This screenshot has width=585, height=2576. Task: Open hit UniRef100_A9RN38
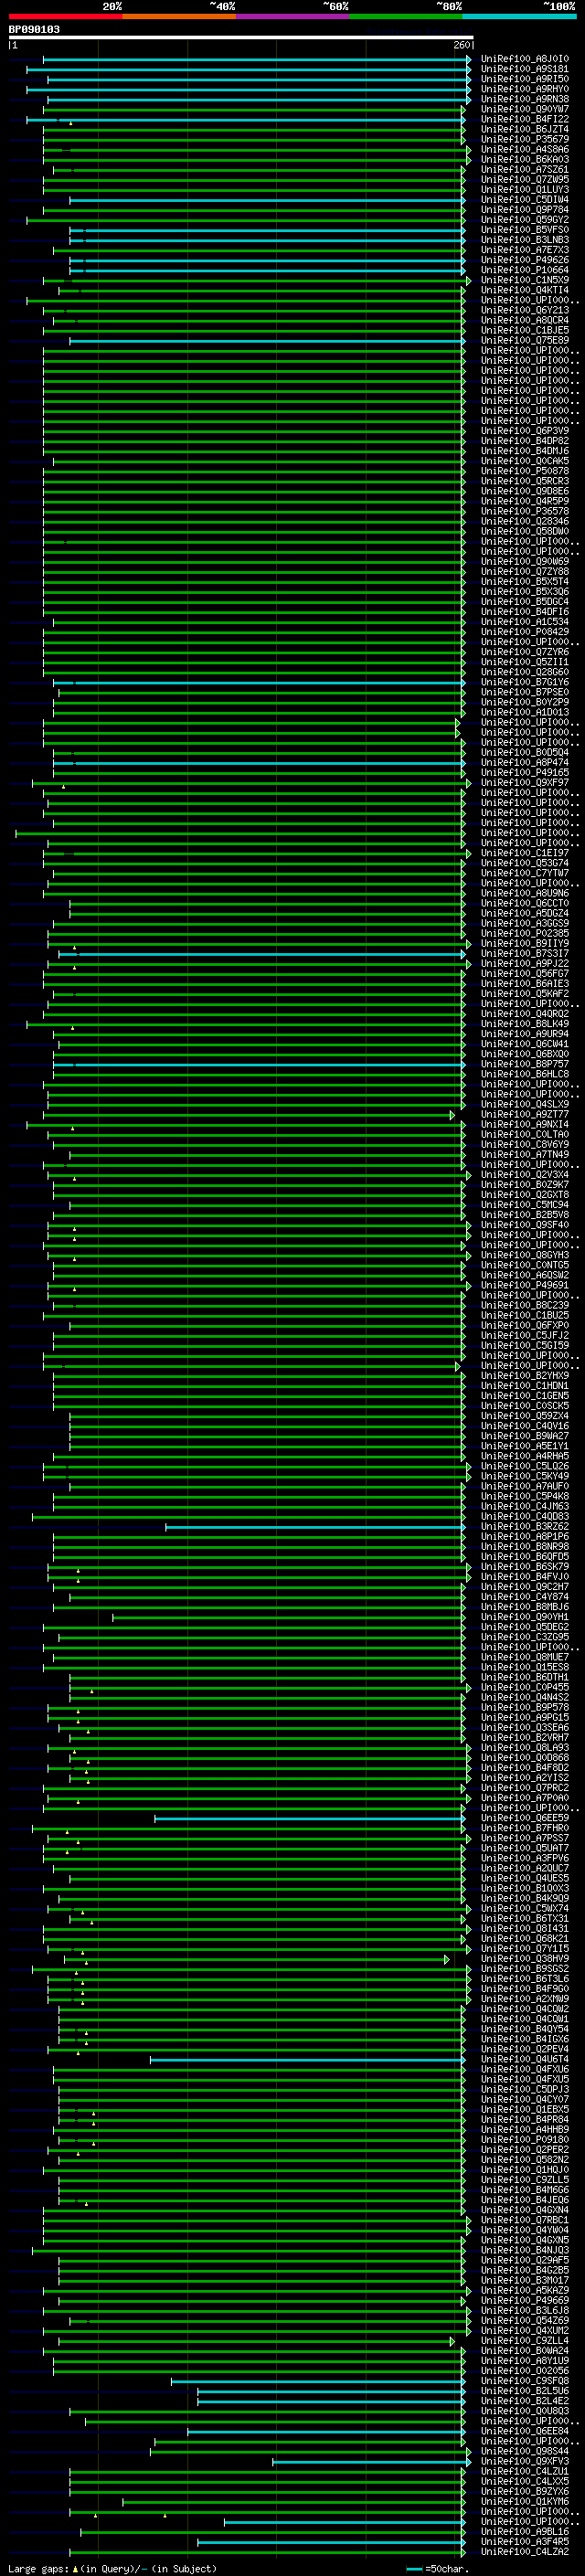524,99
